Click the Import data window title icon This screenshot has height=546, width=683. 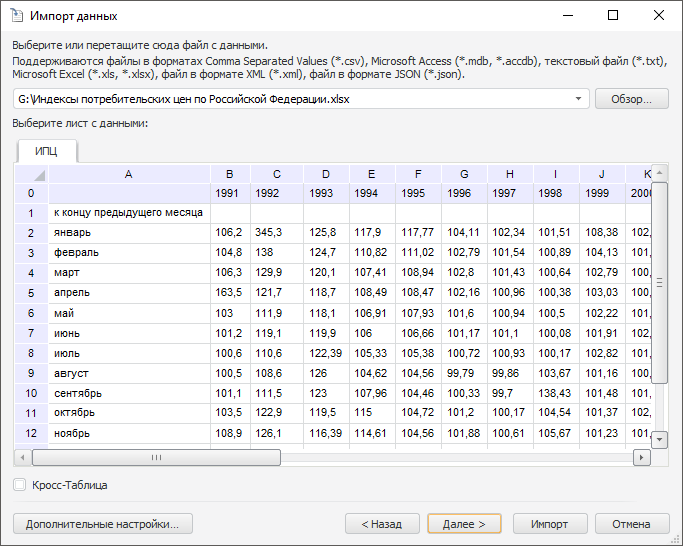click(16, 16)
